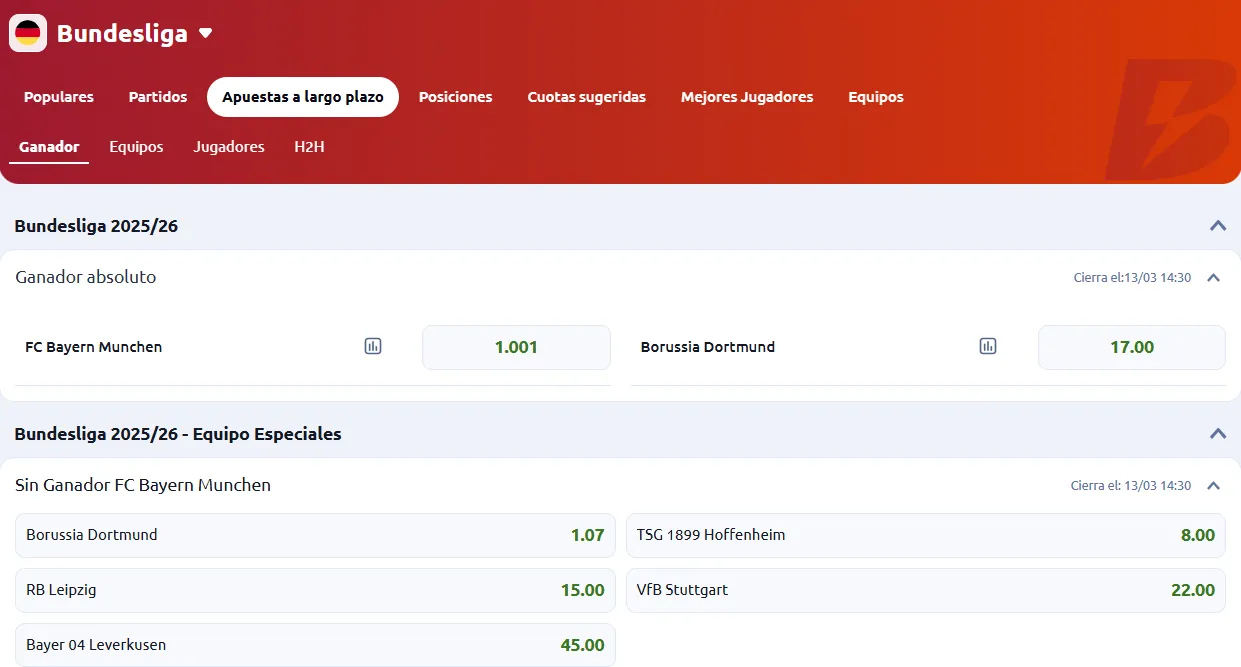Collapse the Equipo Especiales section

(1218, 433)
